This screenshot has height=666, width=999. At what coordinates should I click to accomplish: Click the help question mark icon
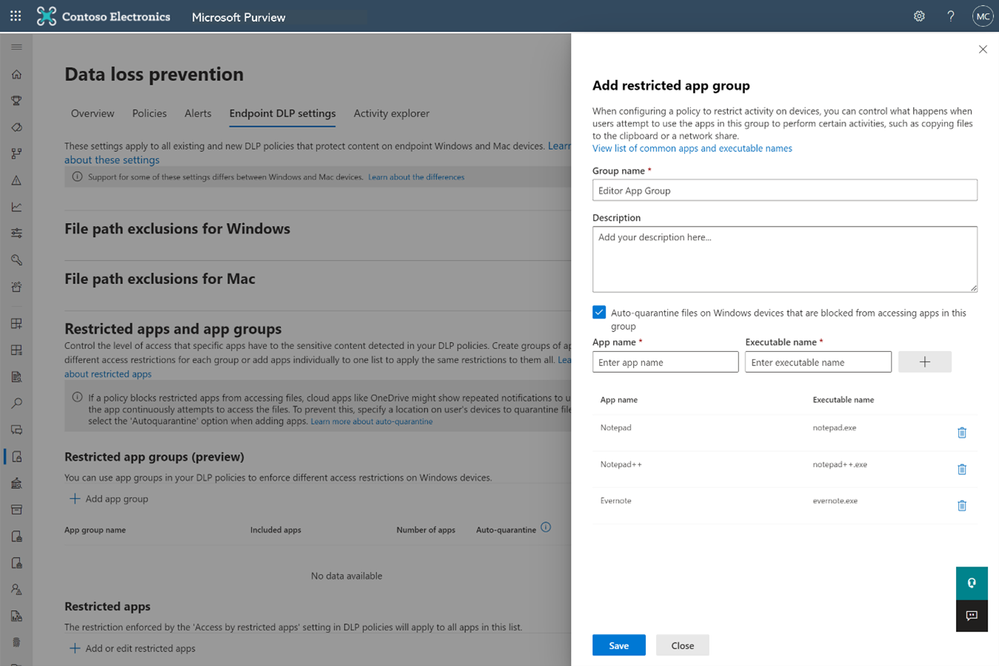950,16
